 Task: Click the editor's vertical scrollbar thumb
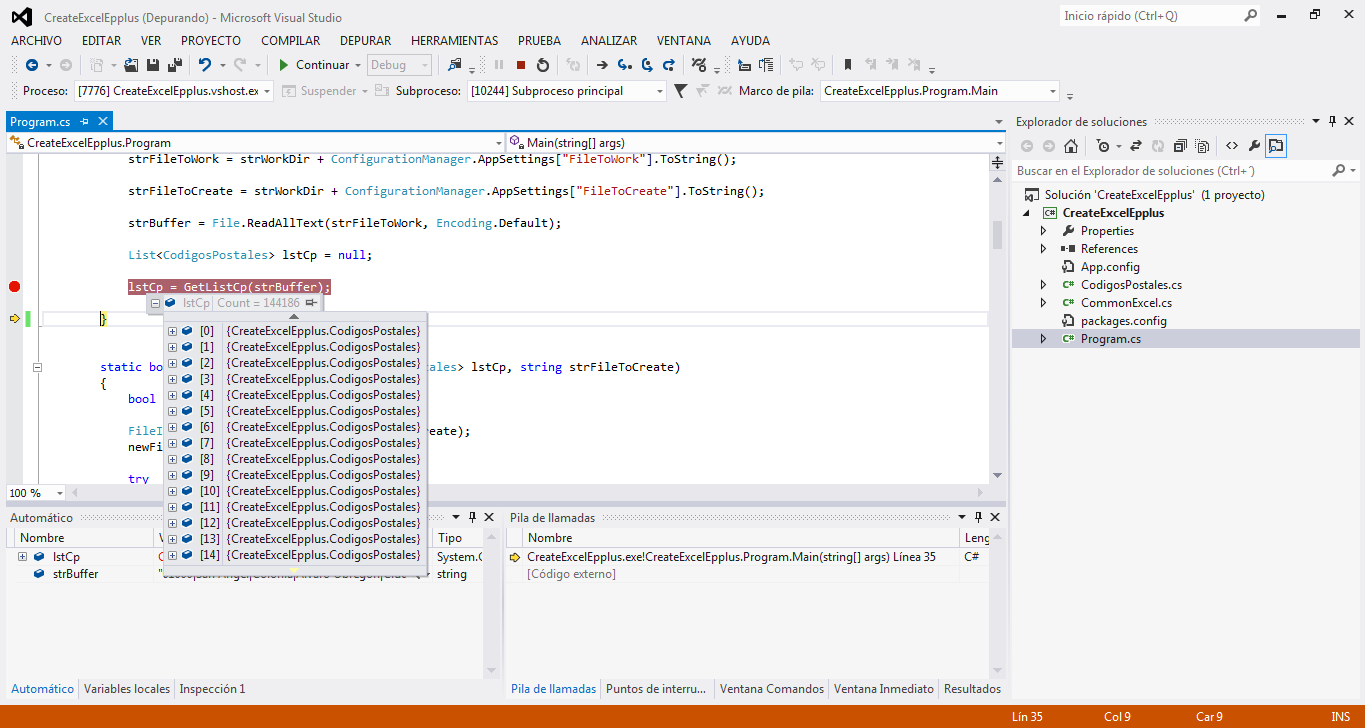pos(997,235)
